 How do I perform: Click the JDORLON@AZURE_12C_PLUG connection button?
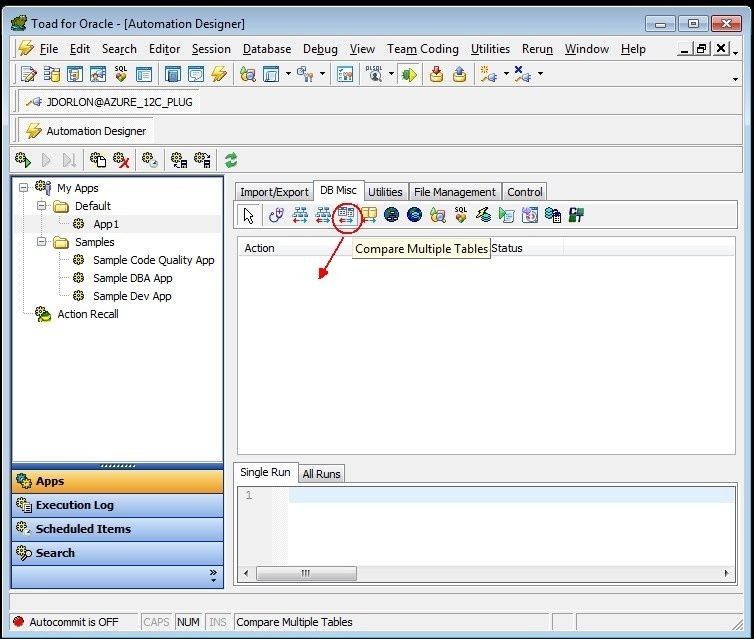point(109,102)
